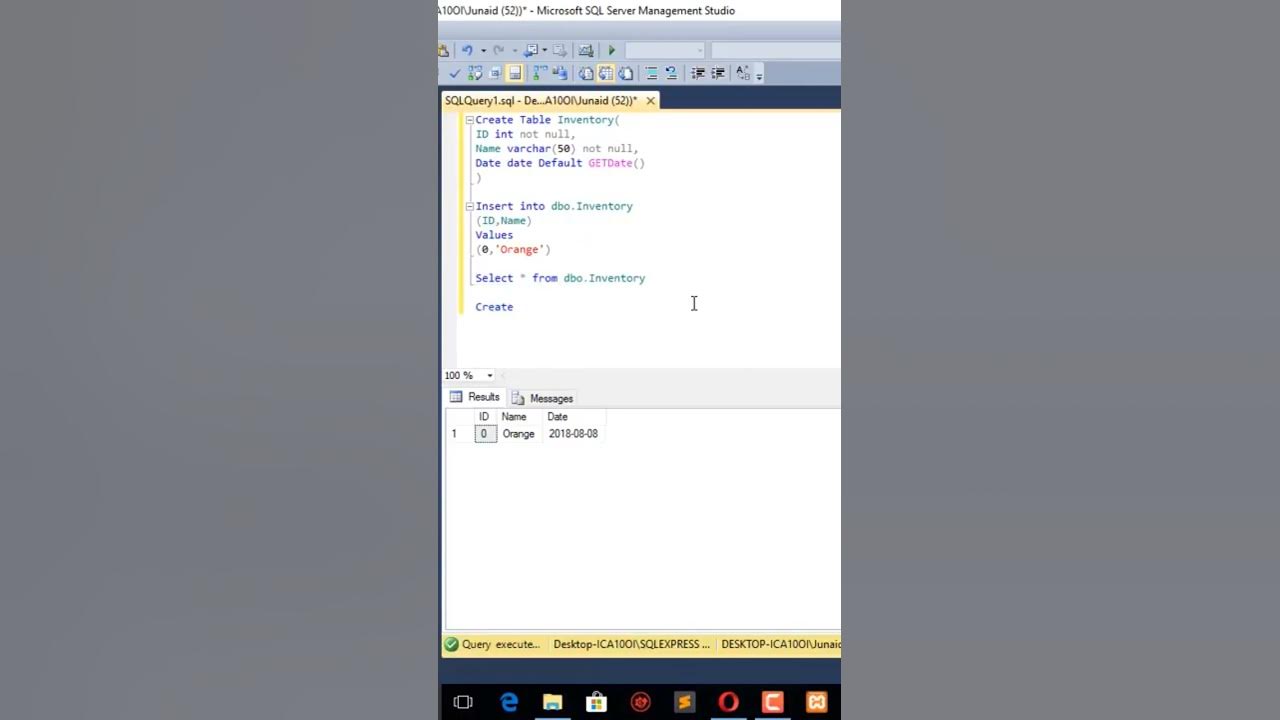Select the highlighted Results to Grid icon
This screenshot has height=720, width=1280.
pos(606,73)
